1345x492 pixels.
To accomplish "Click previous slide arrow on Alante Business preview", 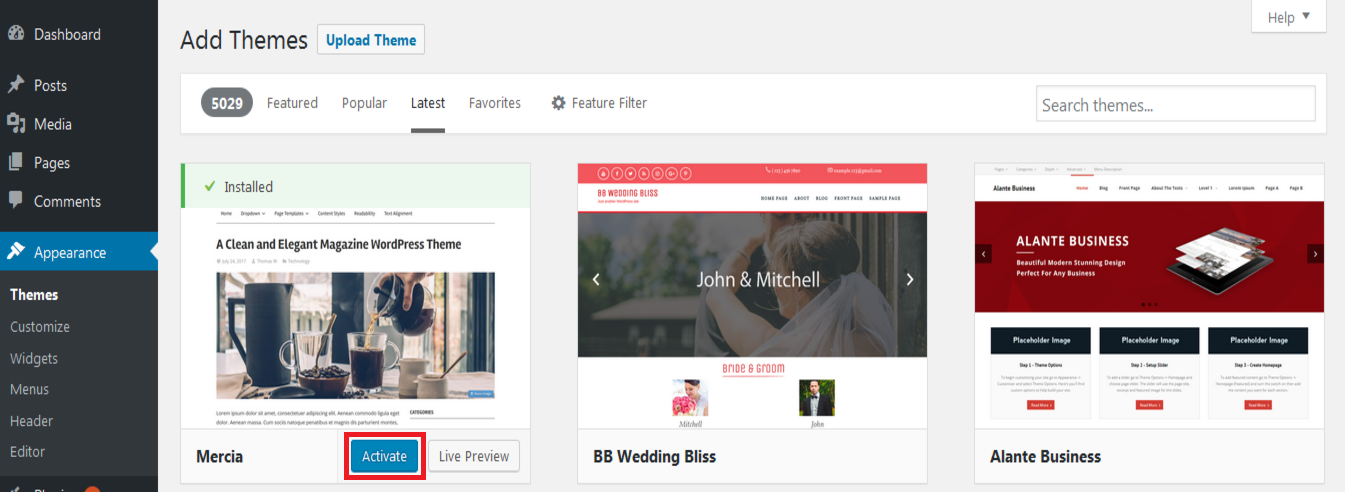I will click(984, 254).
